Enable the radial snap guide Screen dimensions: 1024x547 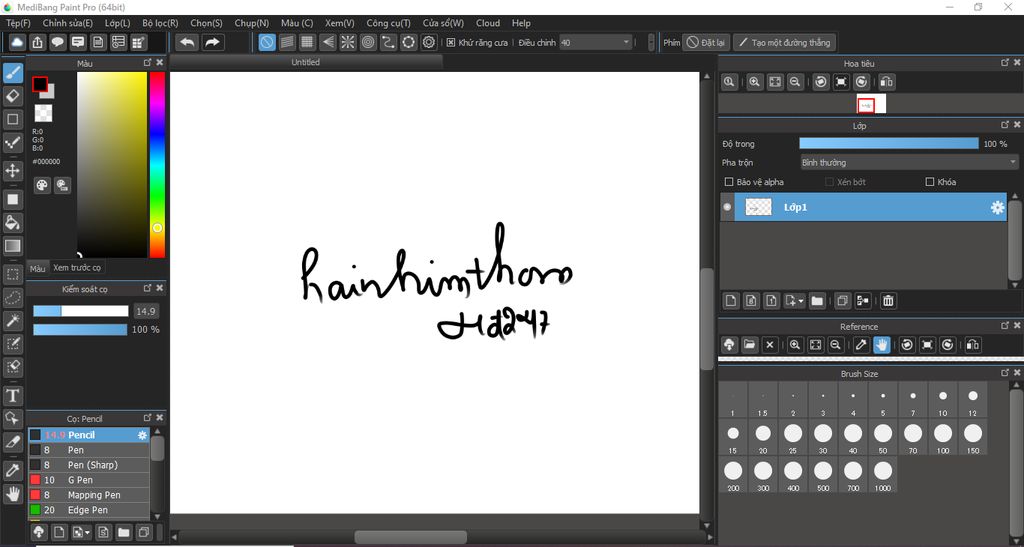point(347,42)
